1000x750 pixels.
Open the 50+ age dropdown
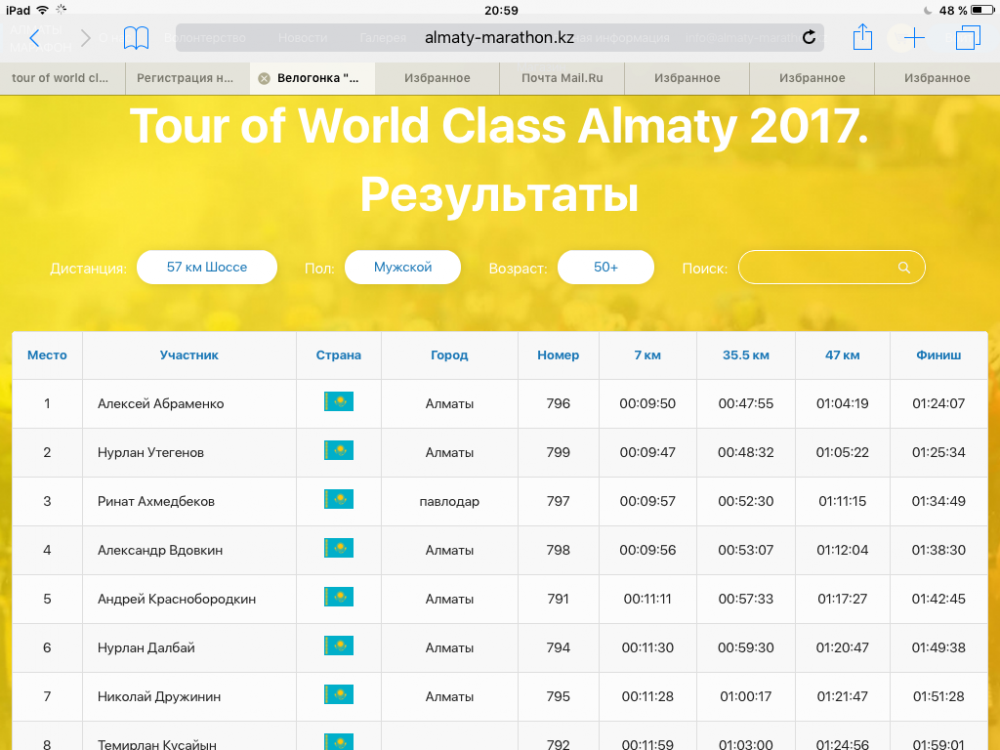coord(606,268)
